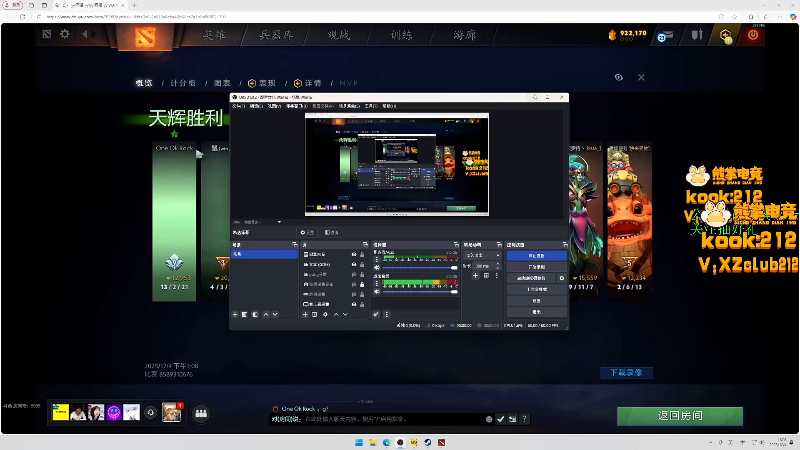The image size is (800, 450).
Task: Open three-dot menu of first mixer track
Action: [x=377, y=260]
